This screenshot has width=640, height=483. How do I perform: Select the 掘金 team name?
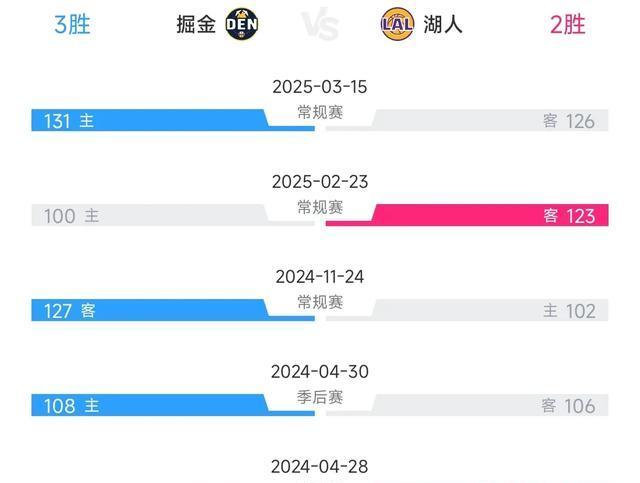pos(196,24)
